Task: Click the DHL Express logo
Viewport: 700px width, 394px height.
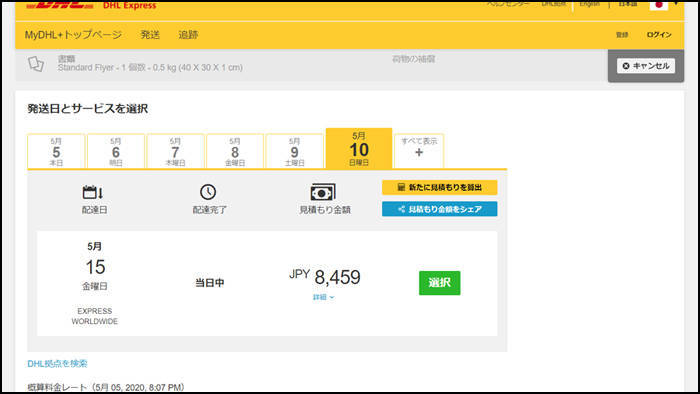Action: [x=92, y=5]
